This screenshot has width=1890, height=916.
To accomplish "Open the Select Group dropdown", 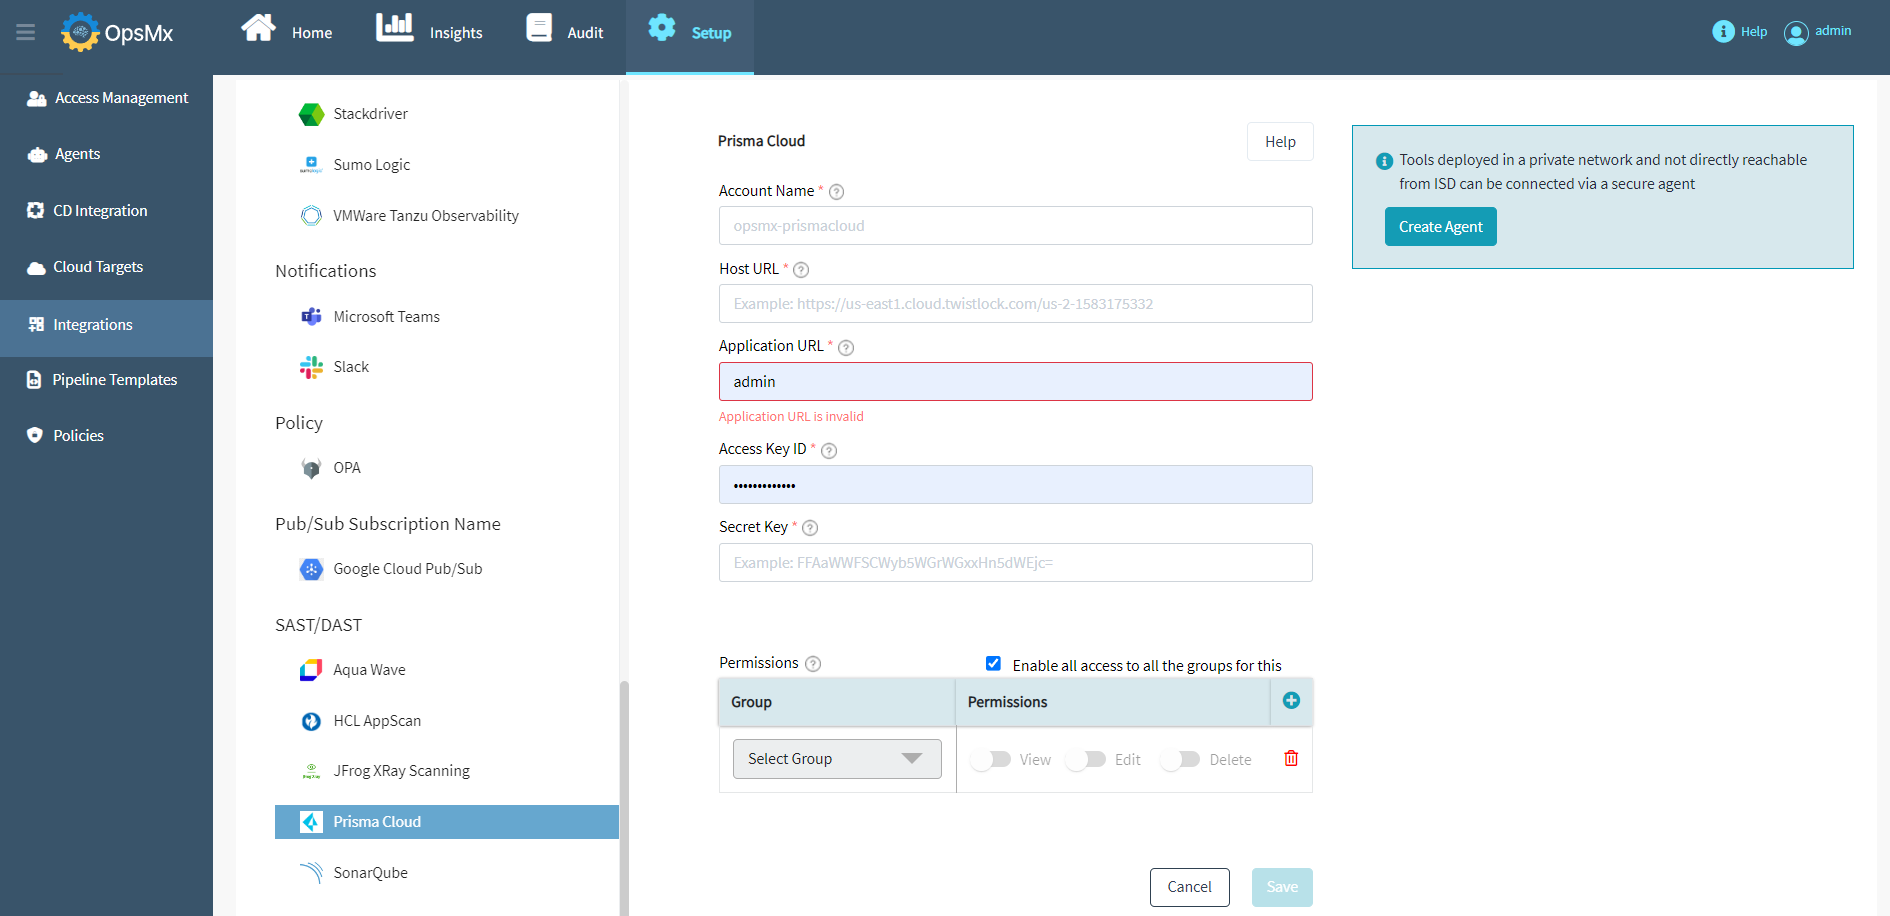I will tap(837, 759).
